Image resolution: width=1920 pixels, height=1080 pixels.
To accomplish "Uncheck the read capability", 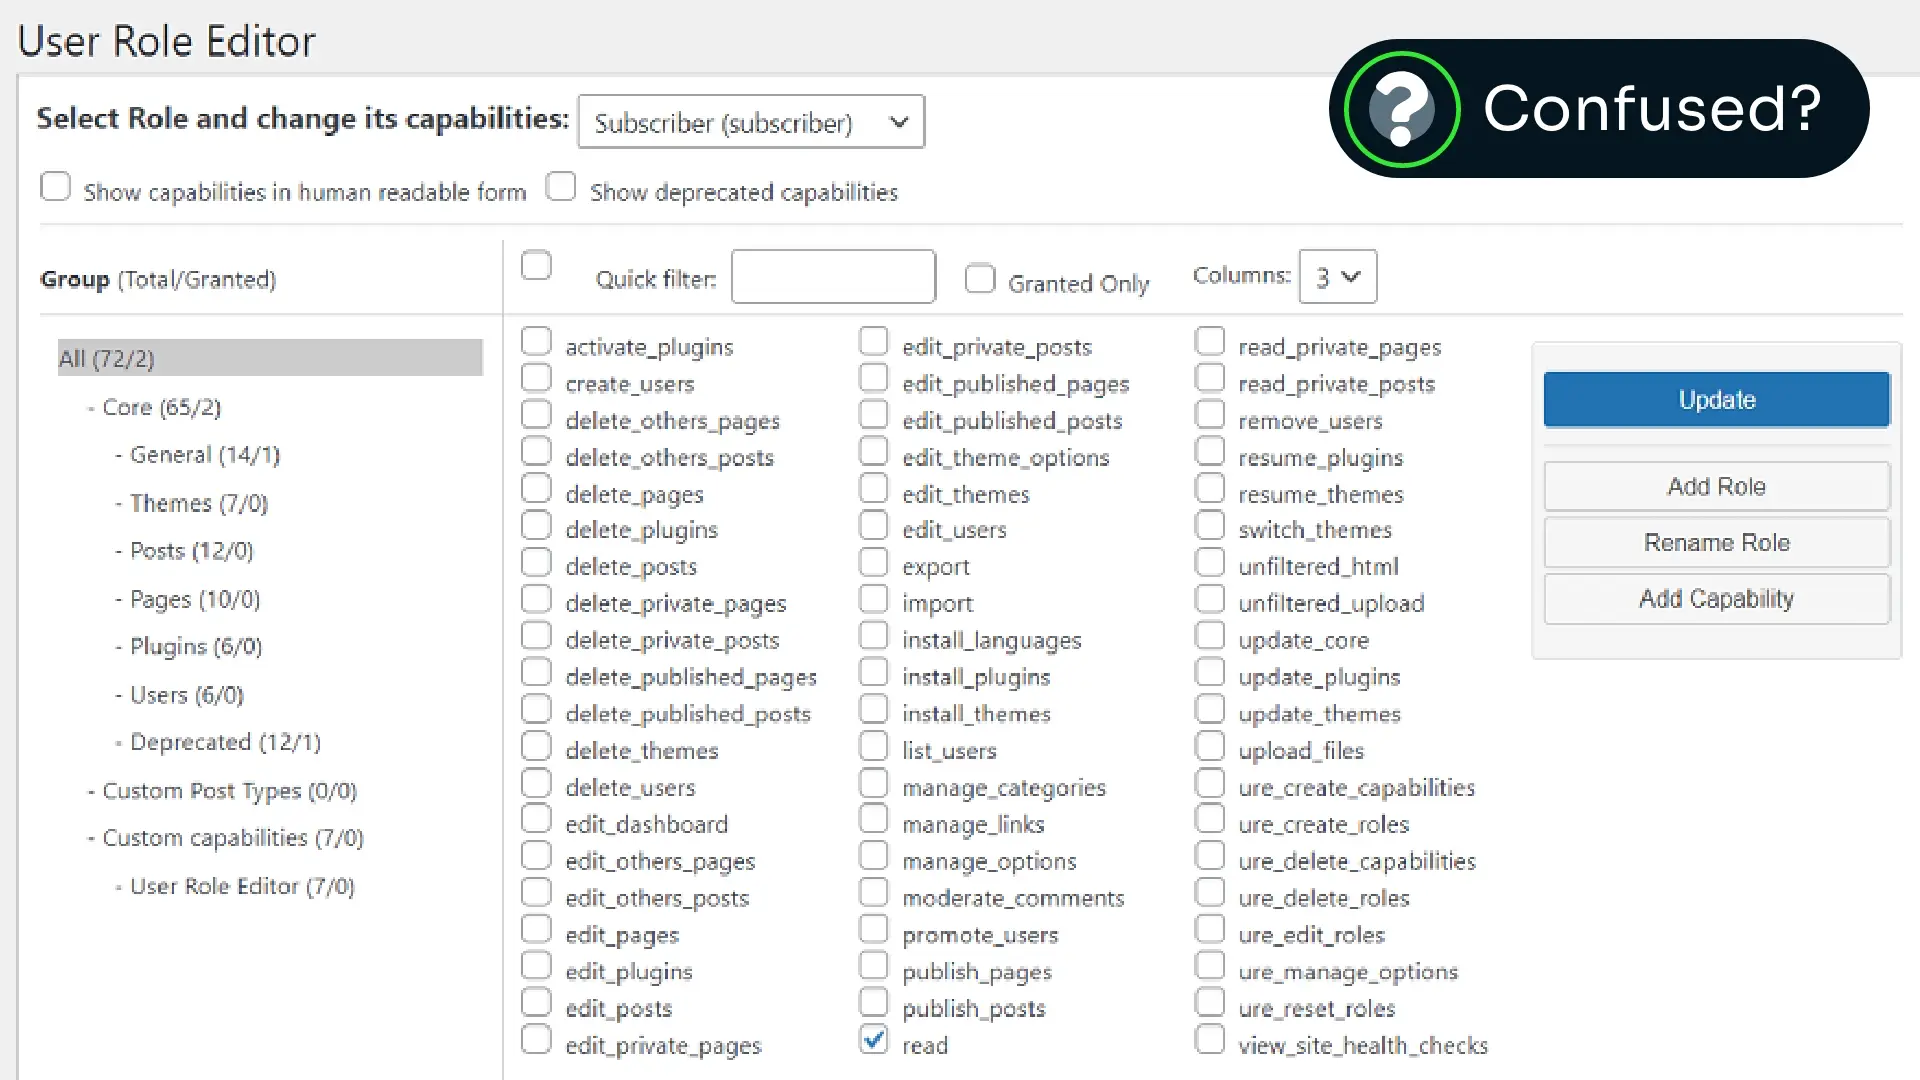I will [873, 1040].
